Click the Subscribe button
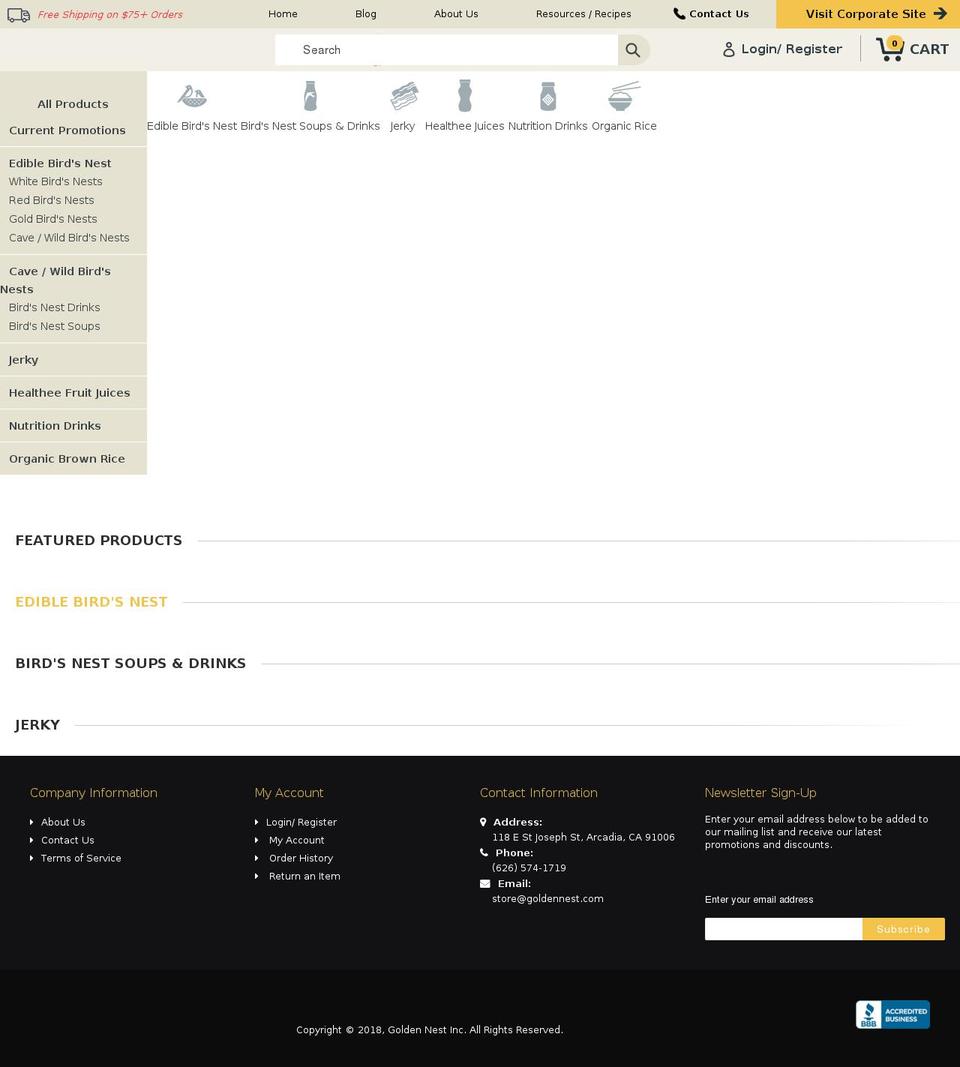Image resolution: width=960 pixels, height=1067 pixels. (904, 929)
